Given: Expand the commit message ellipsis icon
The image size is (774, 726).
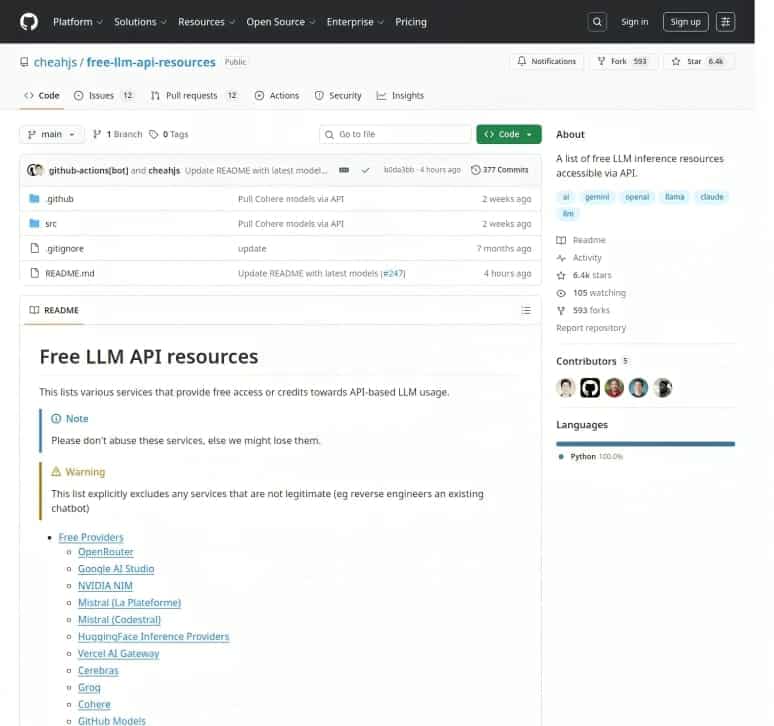Looking at the screenshot, I should 344,170.
